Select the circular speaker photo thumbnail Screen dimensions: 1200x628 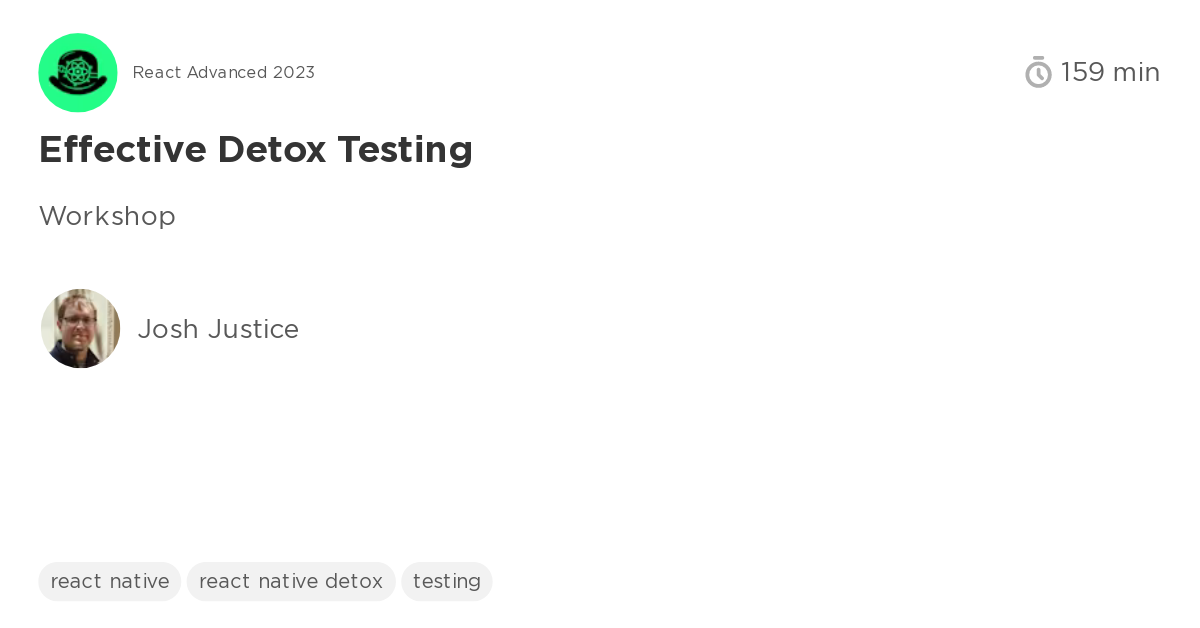pos(80,328)
